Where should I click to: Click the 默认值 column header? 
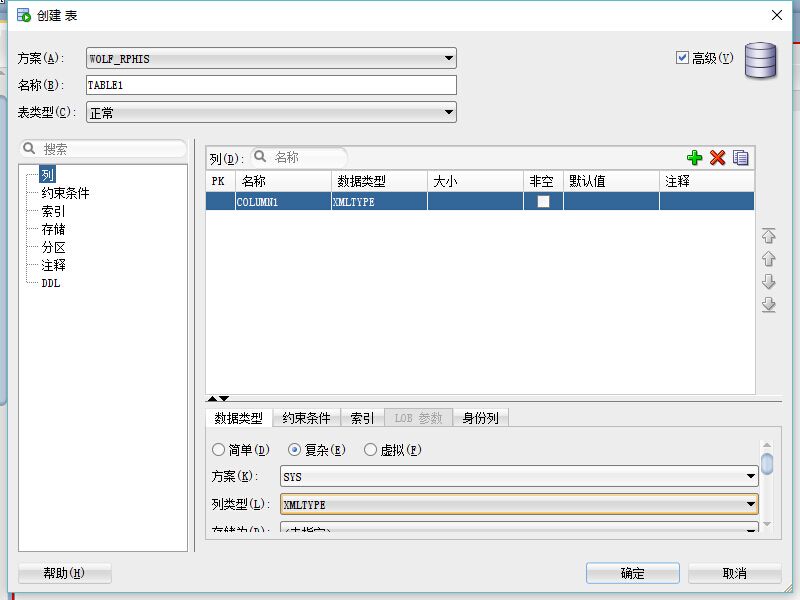pos(611,181)
